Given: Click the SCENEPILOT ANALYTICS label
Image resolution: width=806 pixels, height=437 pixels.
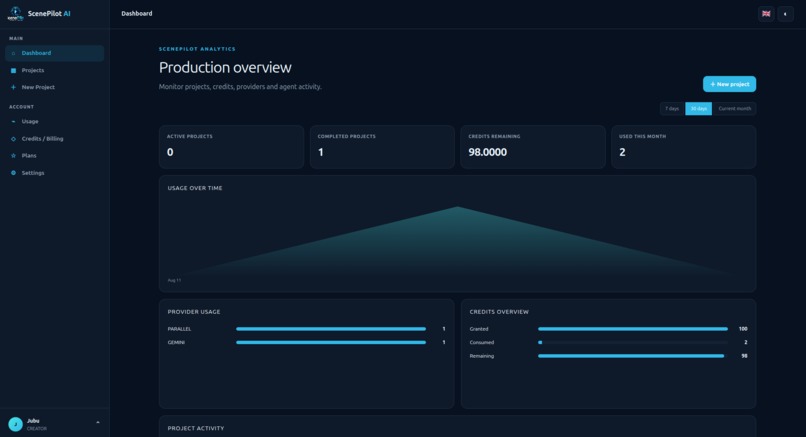Looking at the screenshot, I should (197, 49).
